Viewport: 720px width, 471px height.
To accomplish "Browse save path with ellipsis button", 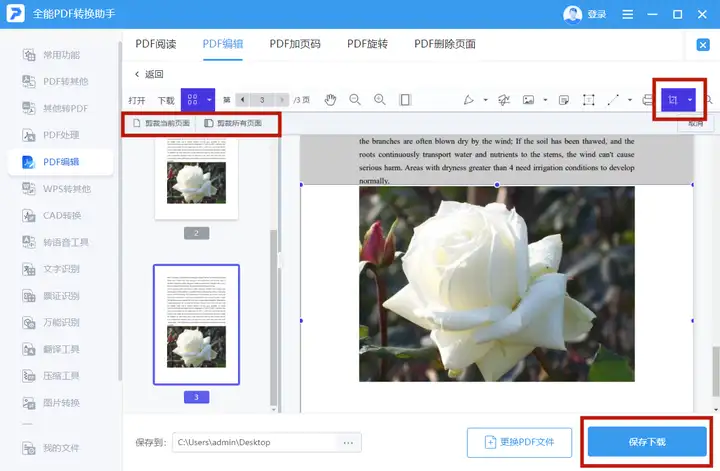I will click(x=349, y=443).
